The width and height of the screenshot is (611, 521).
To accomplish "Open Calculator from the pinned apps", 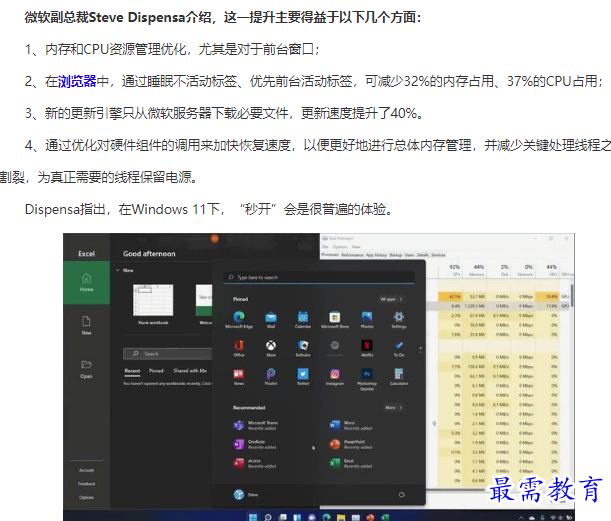I will (399, 377).
